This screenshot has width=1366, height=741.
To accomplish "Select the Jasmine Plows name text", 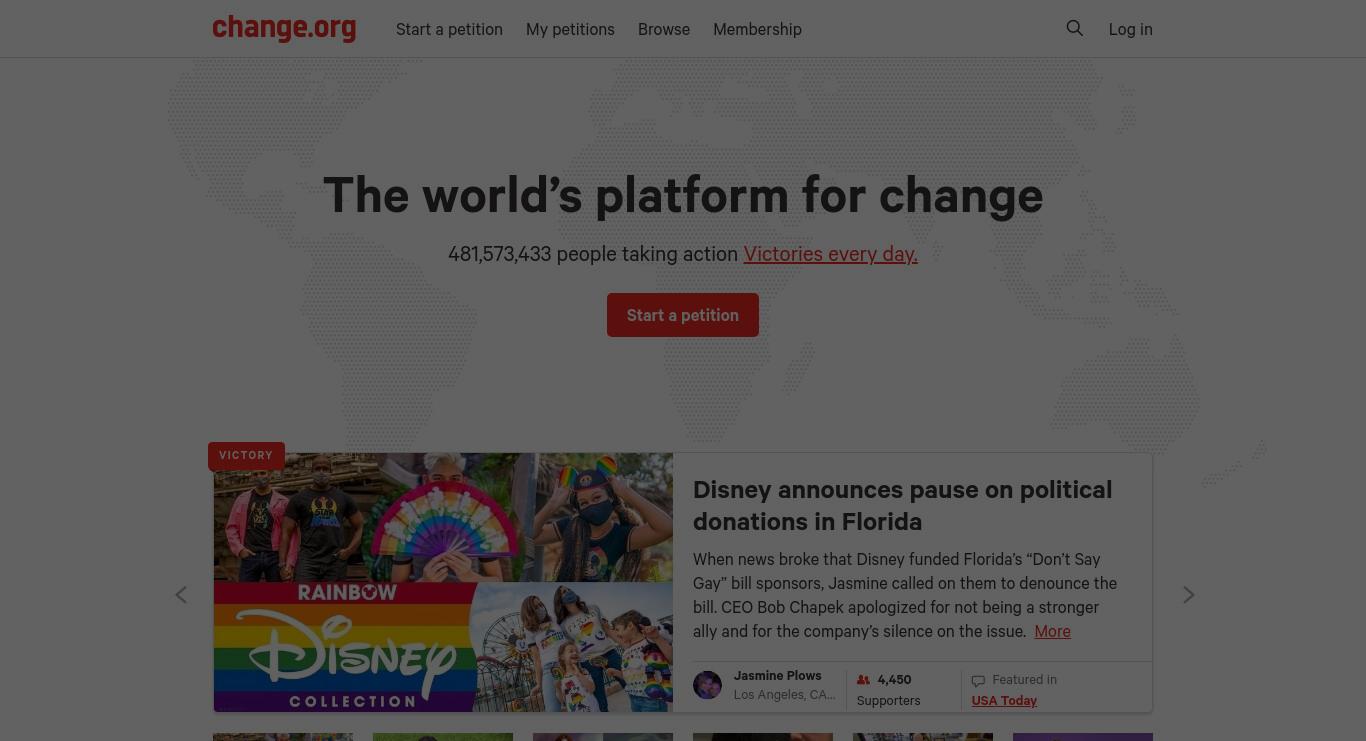I will 777,676.
